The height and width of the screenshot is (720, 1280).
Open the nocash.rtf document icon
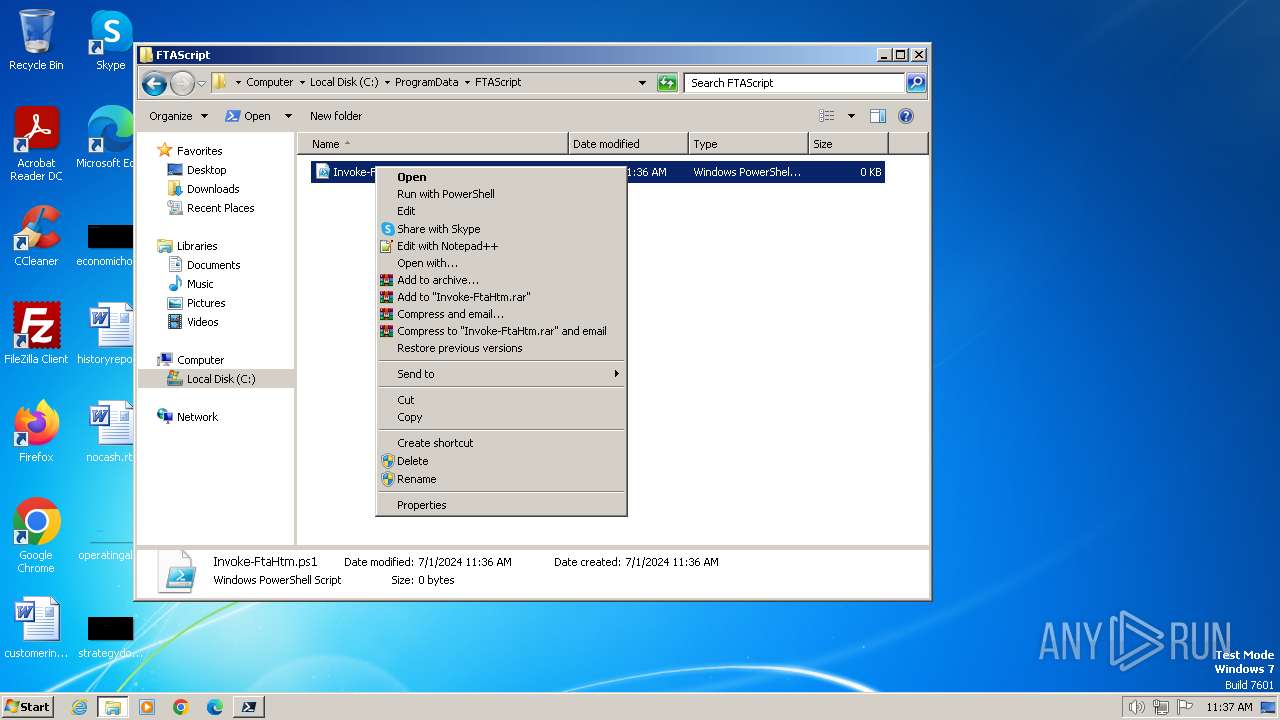coord(110,432)
